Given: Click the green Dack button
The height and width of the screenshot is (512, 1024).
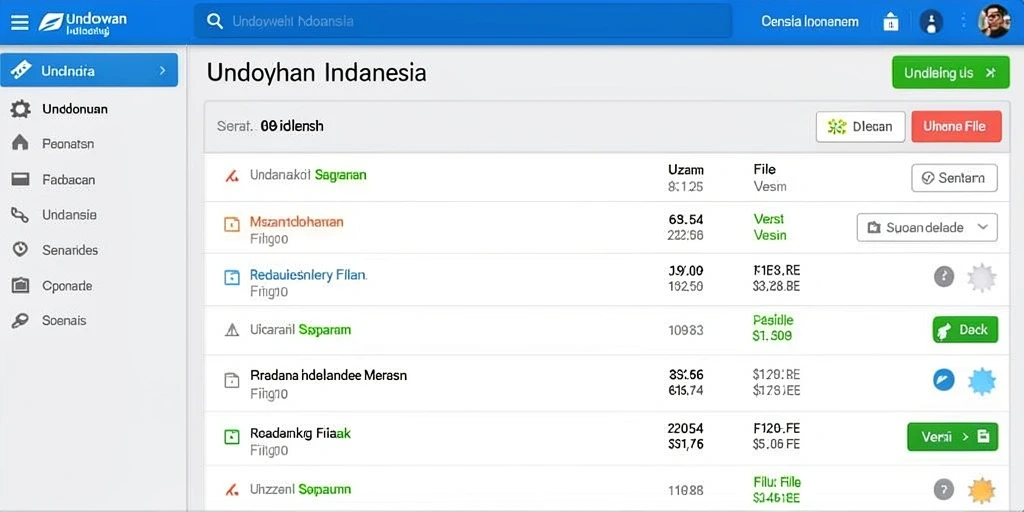Looking at the screenshot, I should [x=965, y=330].
